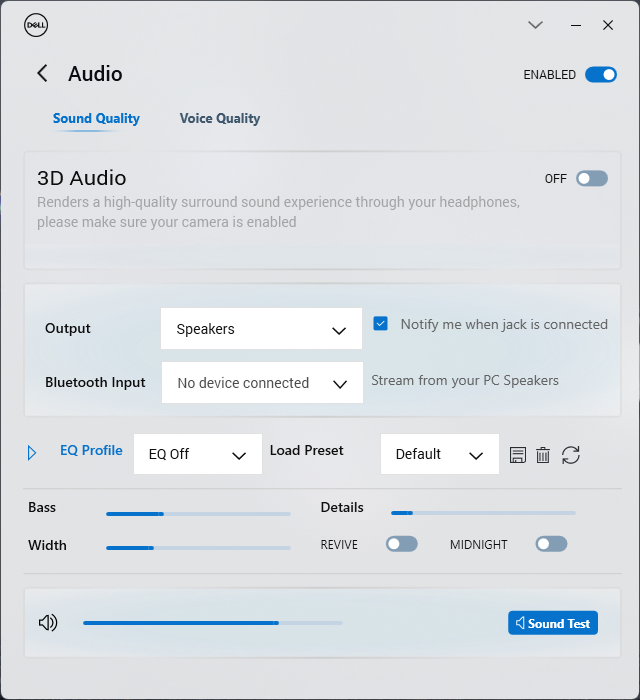Click the Audio page title
Viewport: 640px width, 700px height.
pos(95,74)
